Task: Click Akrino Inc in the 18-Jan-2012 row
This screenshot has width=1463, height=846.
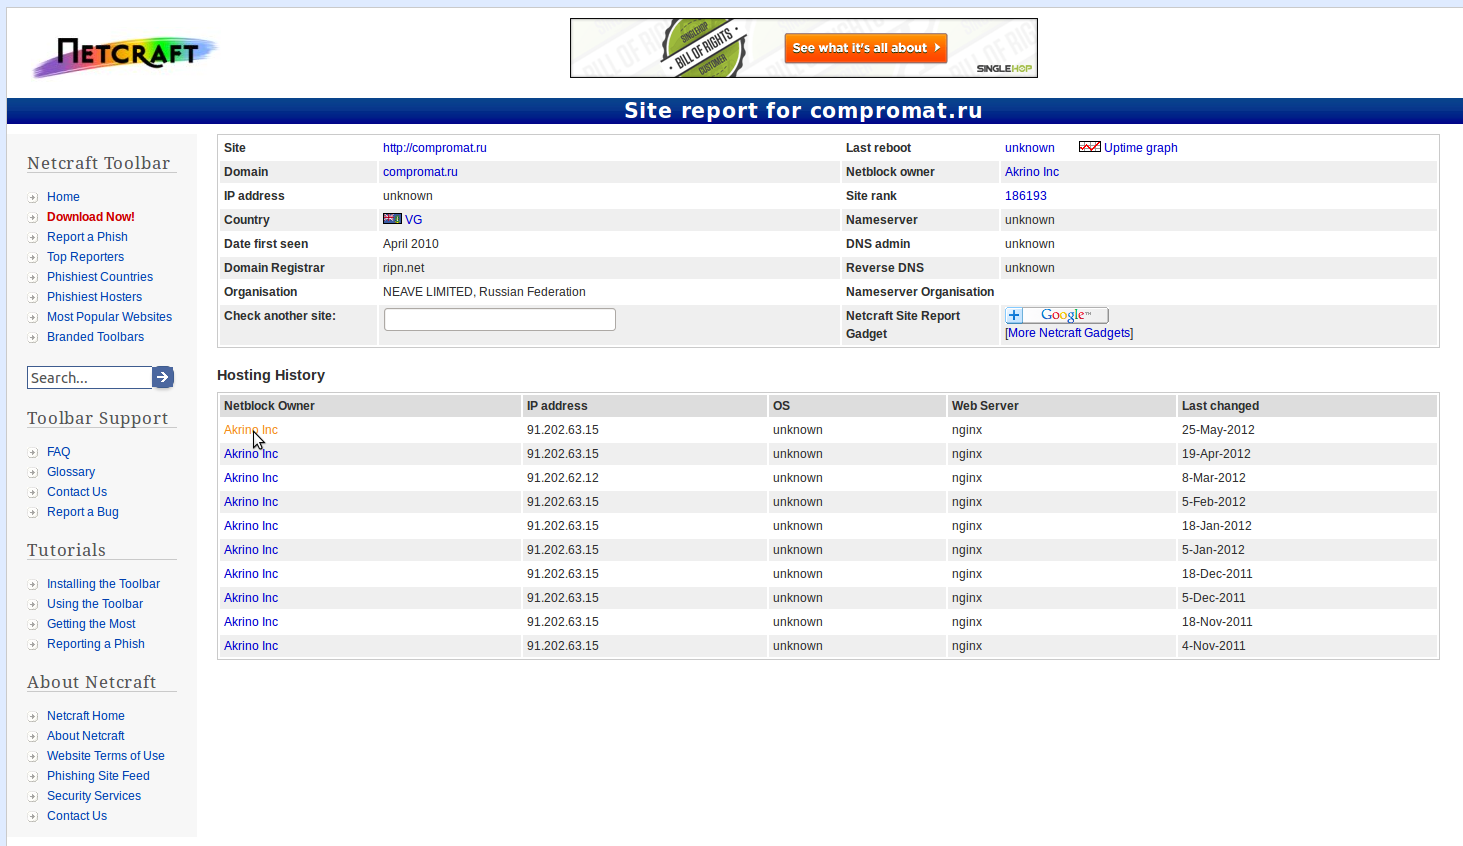Action: coord(251,526)
